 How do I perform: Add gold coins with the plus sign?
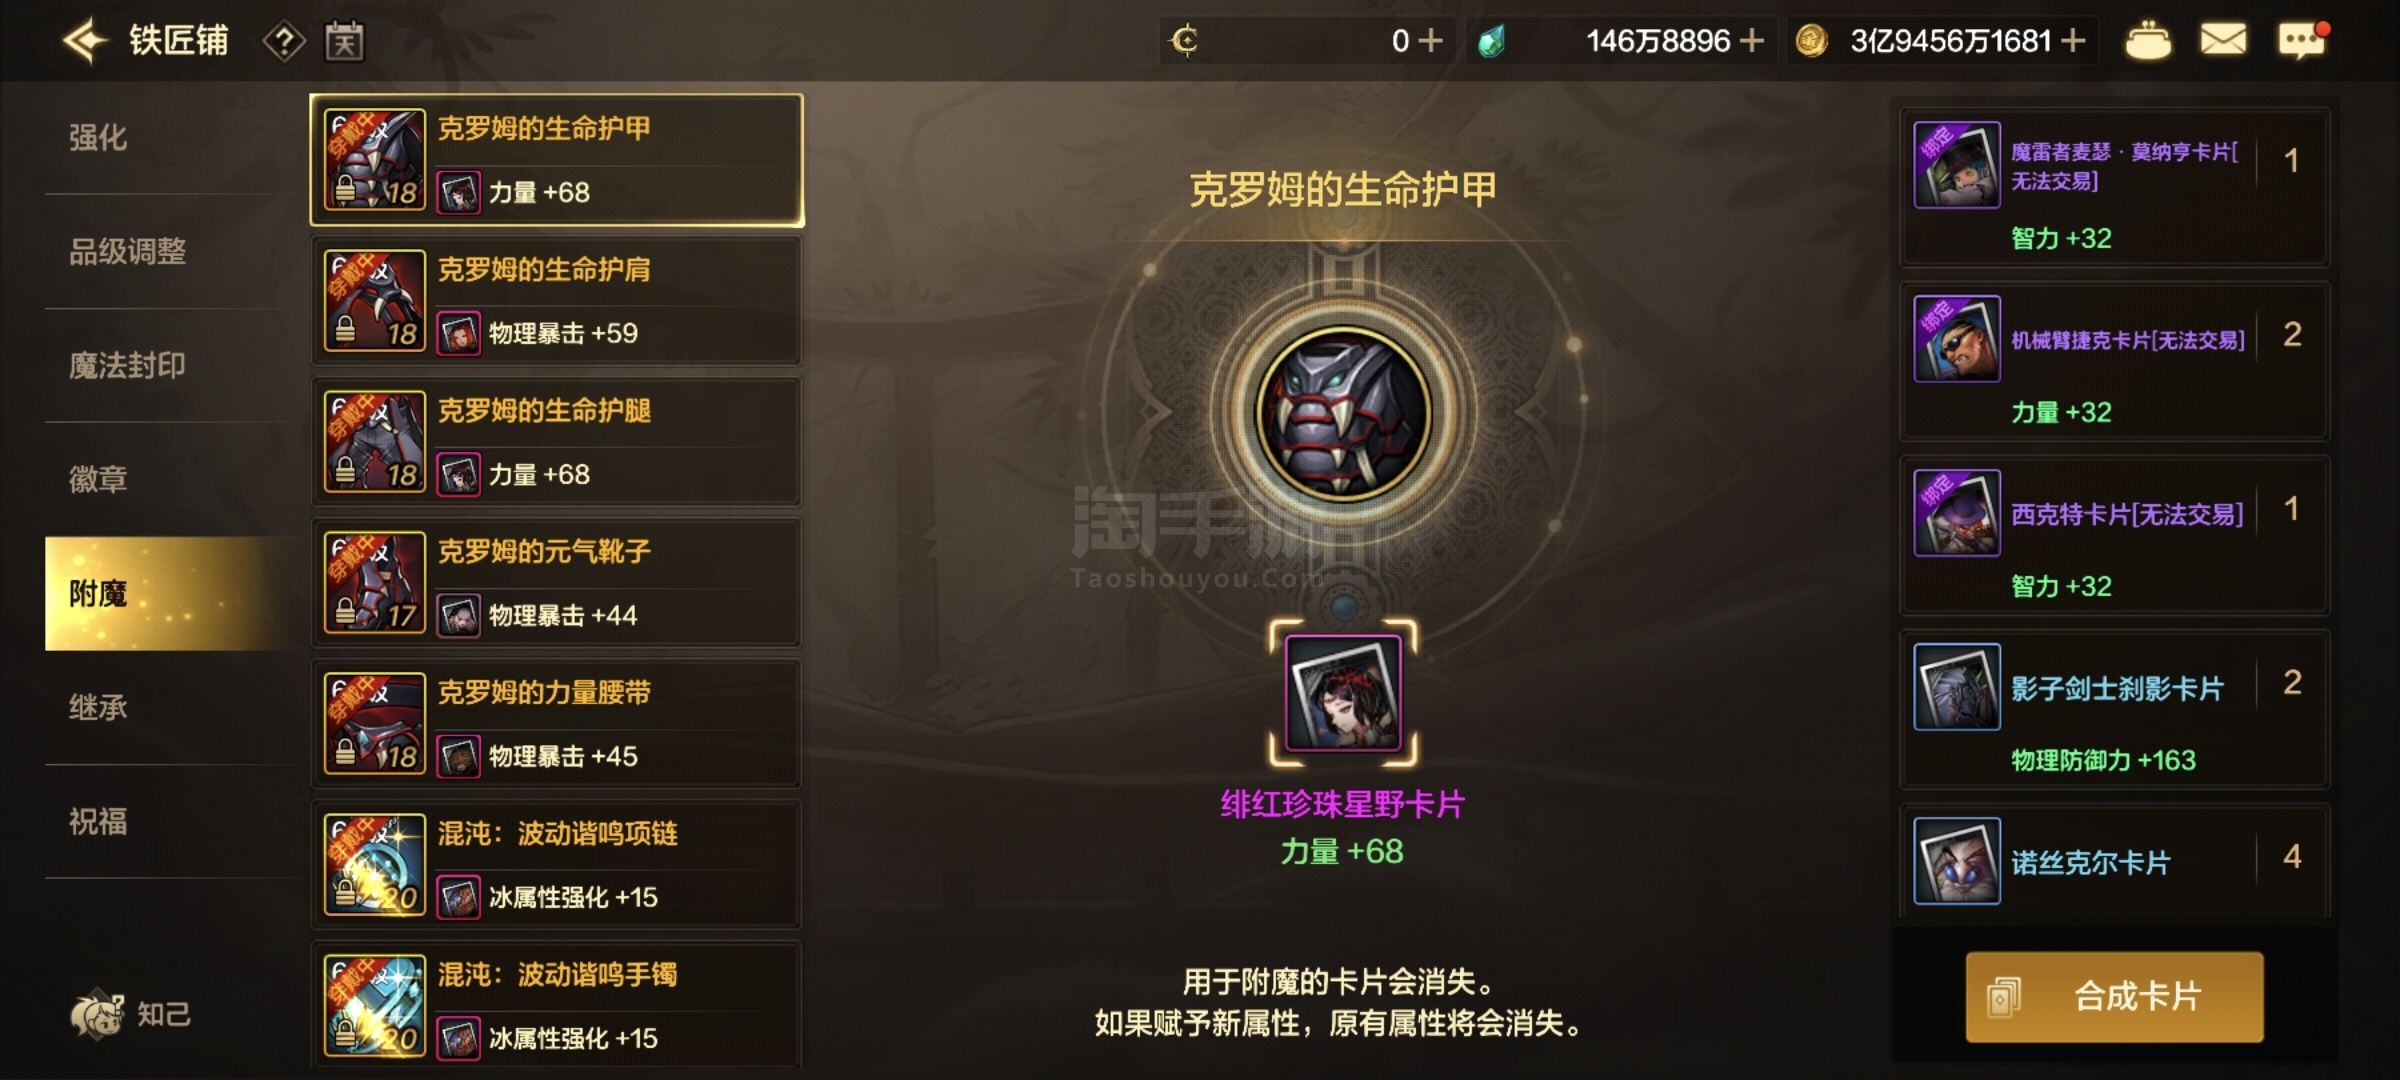pos(2073,40)
